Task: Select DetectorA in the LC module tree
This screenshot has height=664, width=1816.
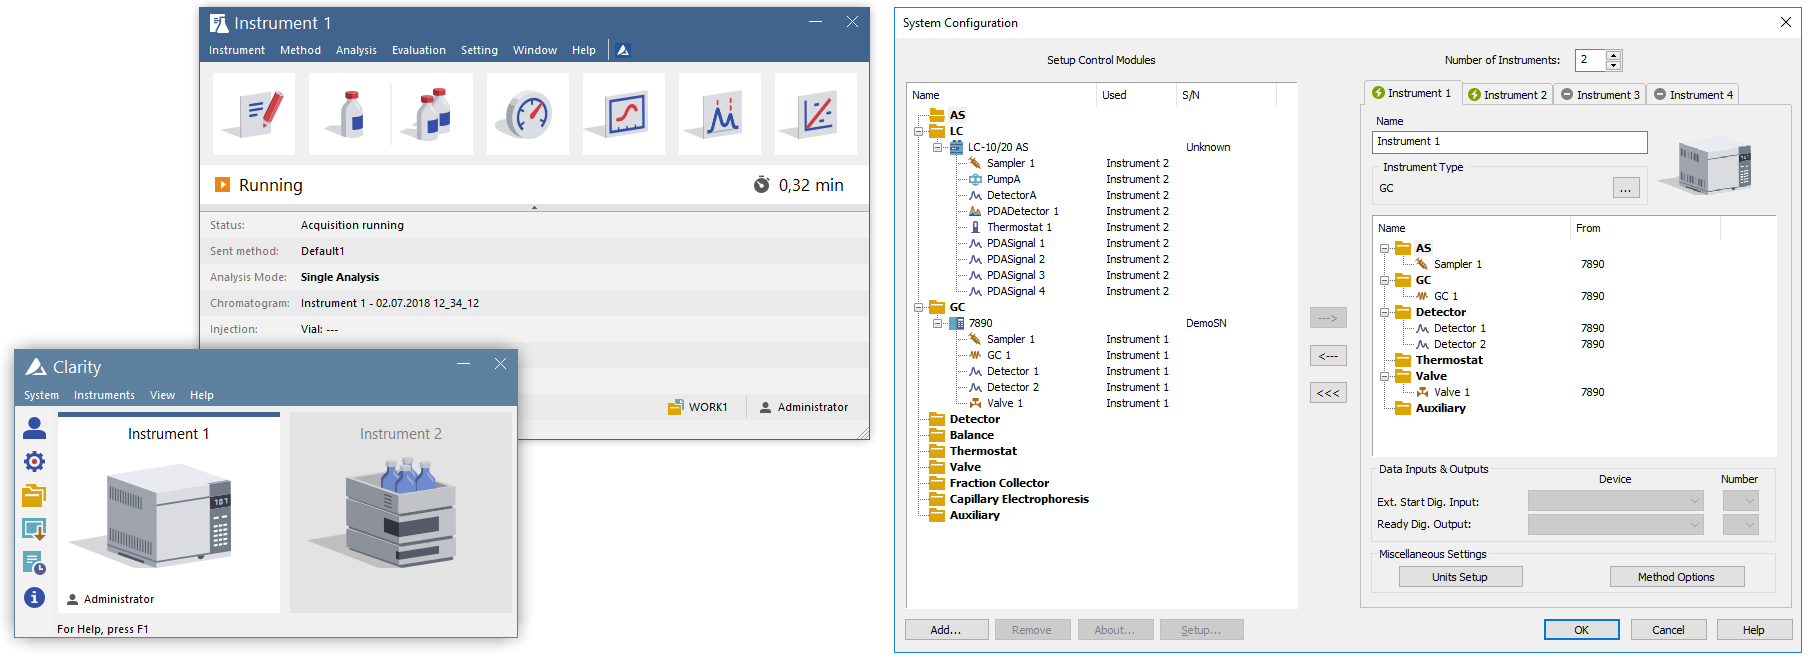Action: 1011,195
